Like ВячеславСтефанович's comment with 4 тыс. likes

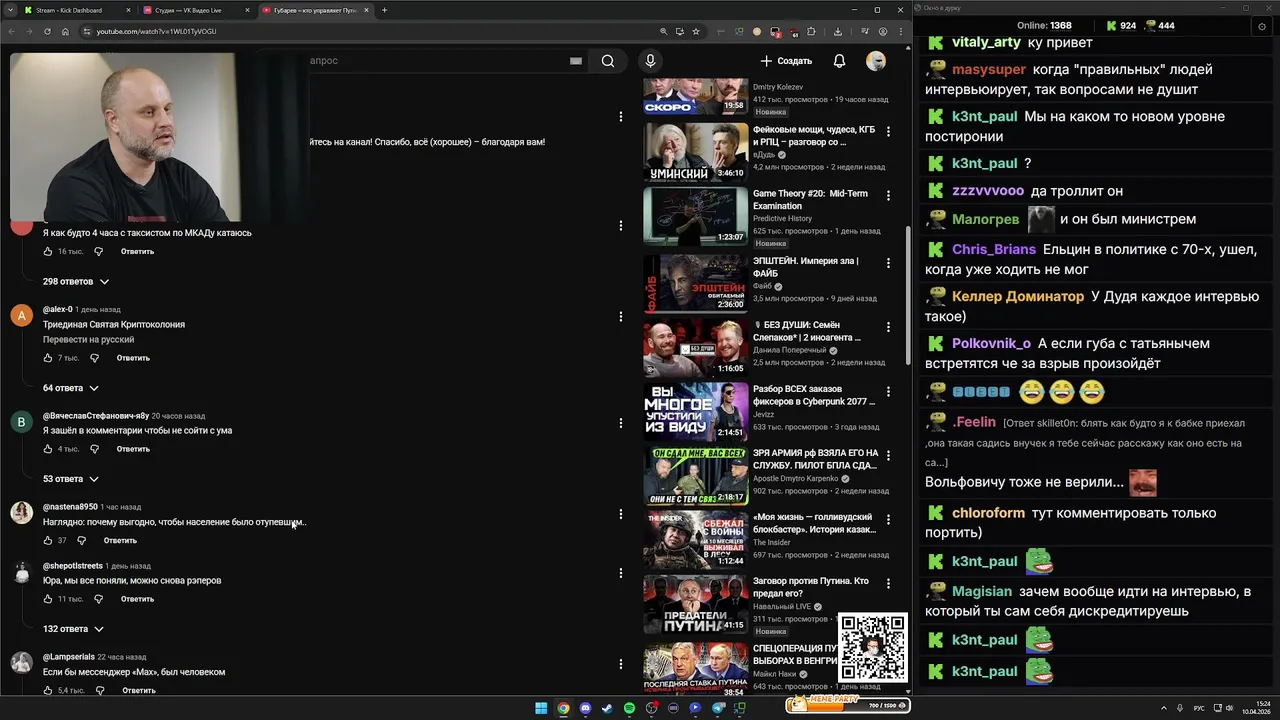[x=47, y=449]
